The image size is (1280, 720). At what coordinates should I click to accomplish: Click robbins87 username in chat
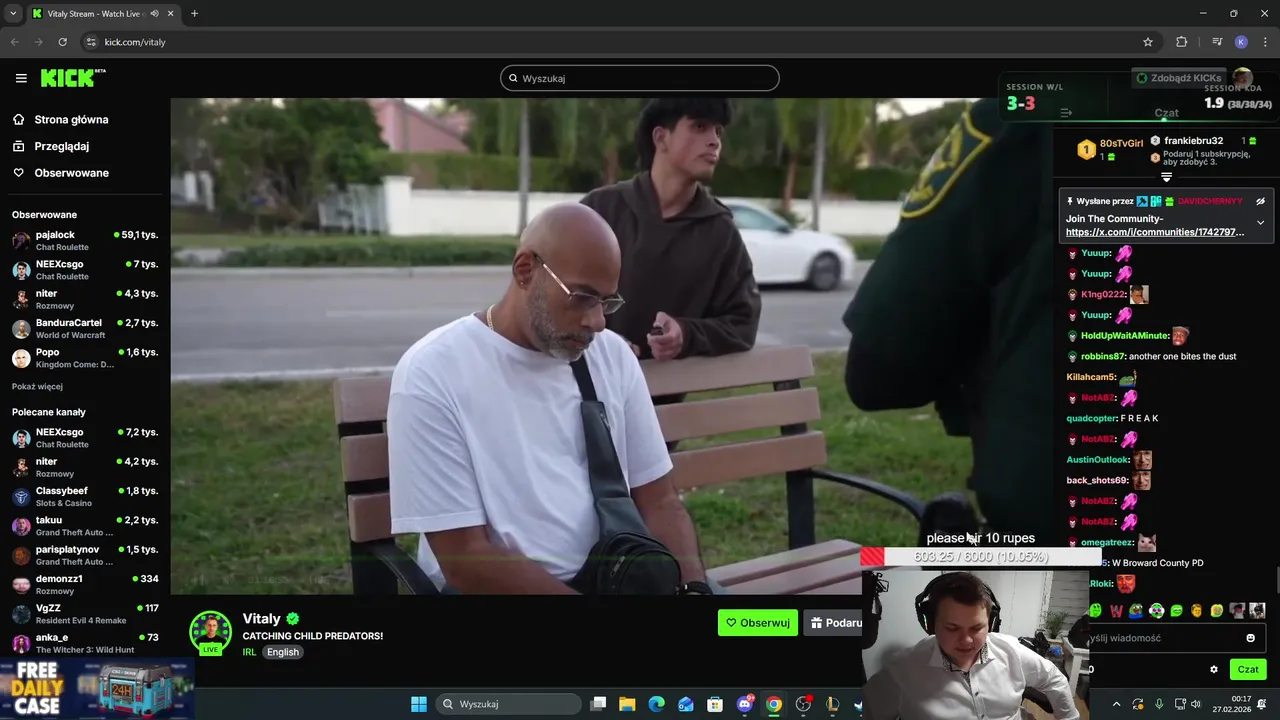[1103, 356]
